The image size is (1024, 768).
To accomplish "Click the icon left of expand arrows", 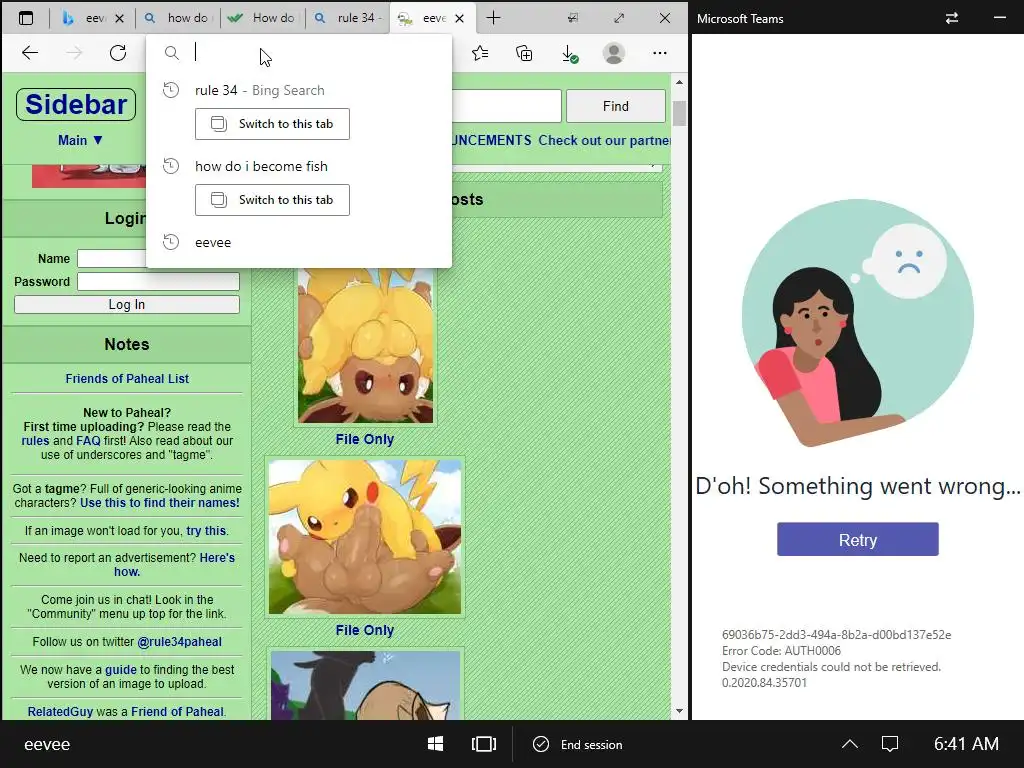I will coord(573,18).
